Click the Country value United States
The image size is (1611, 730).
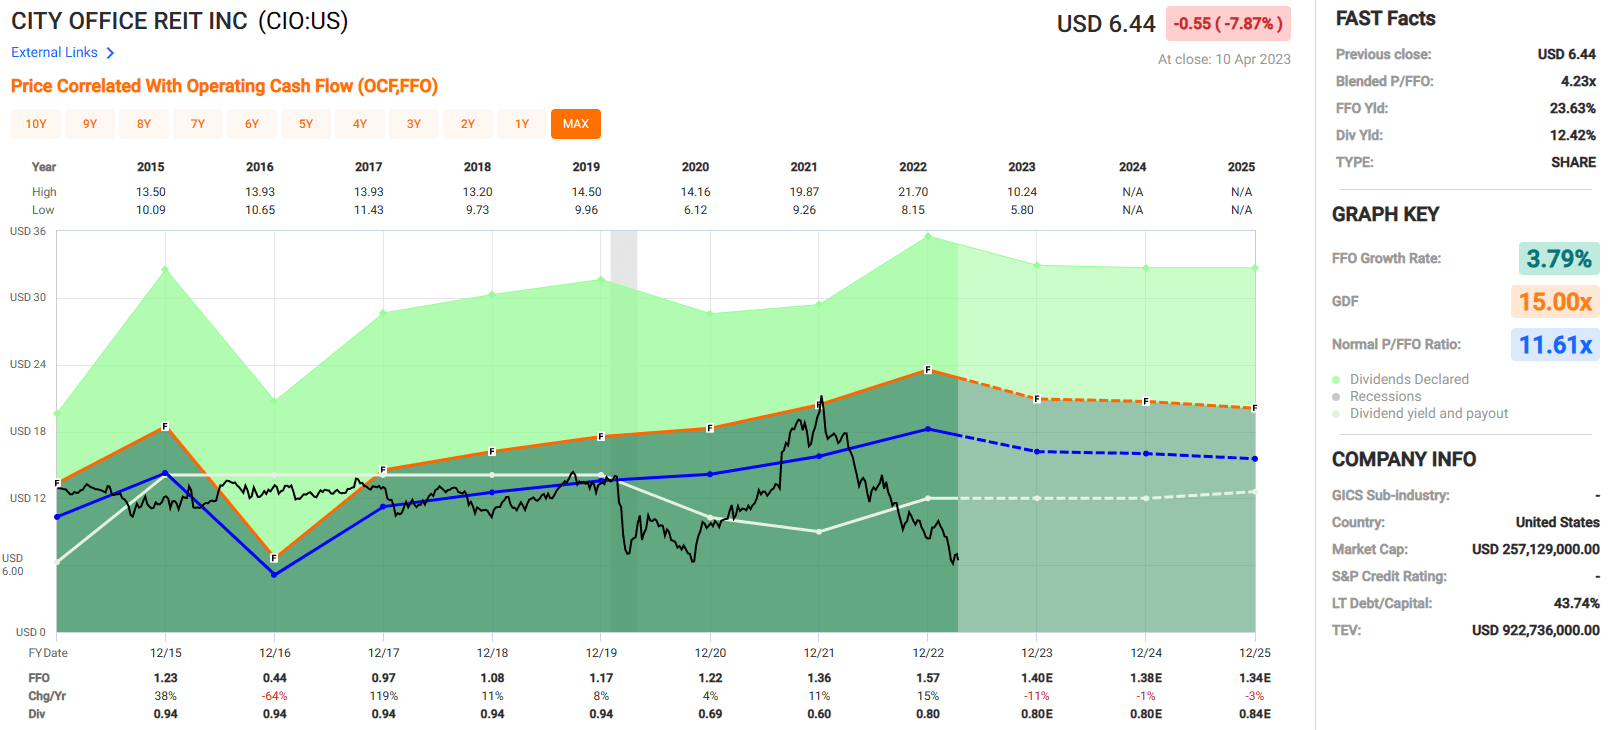(x=1557, y=522)
